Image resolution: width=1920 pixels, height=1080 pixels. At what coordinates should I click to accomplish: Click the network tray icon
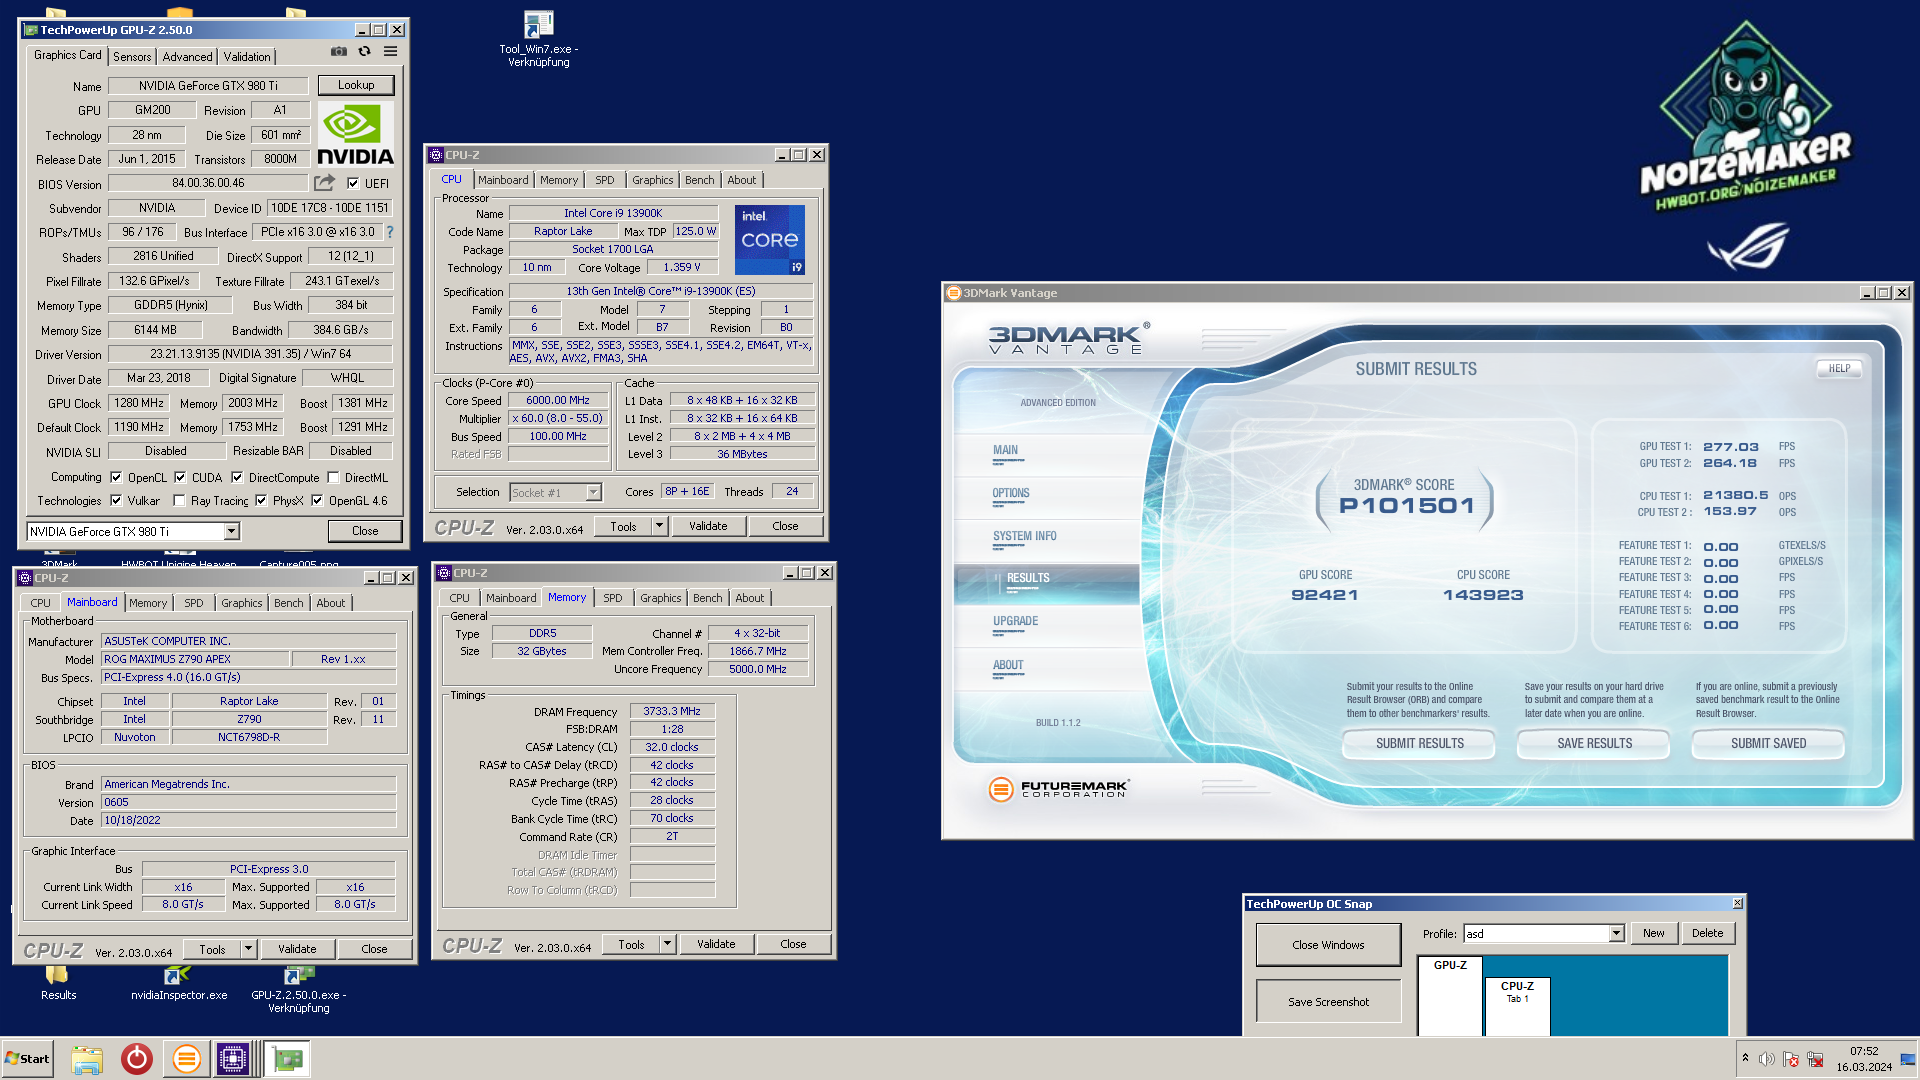1815,1059
